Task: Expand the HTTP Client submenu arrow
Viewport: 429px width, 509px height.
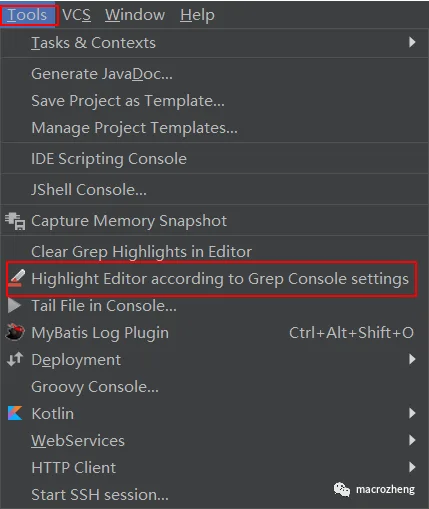Action: [x=412, y=467]
